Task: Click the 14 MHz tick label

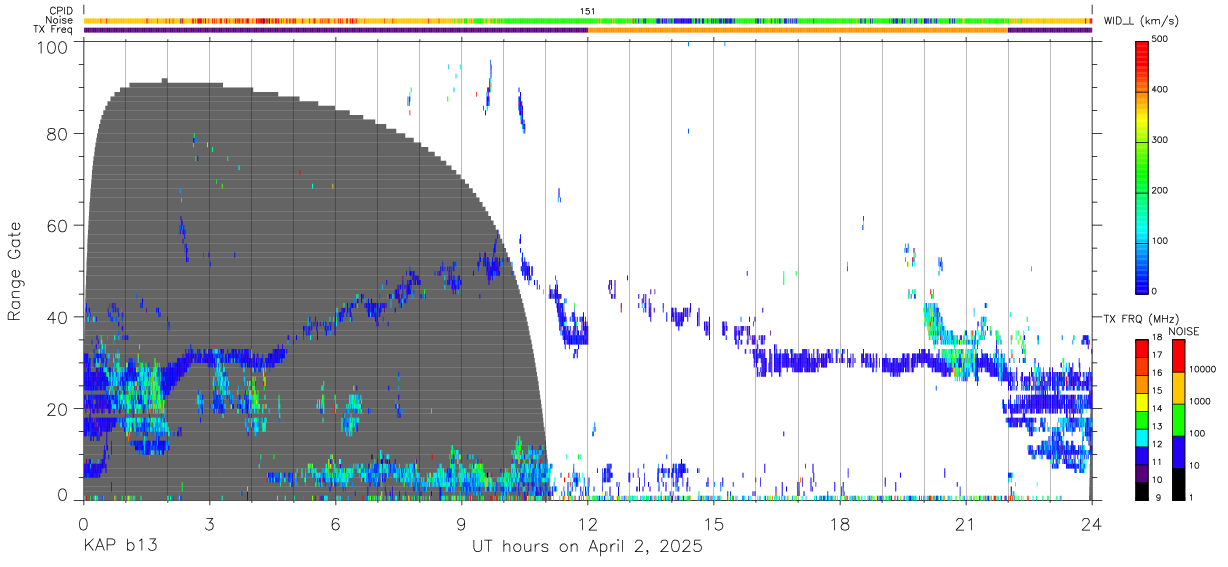Action: pos(1158,410)
